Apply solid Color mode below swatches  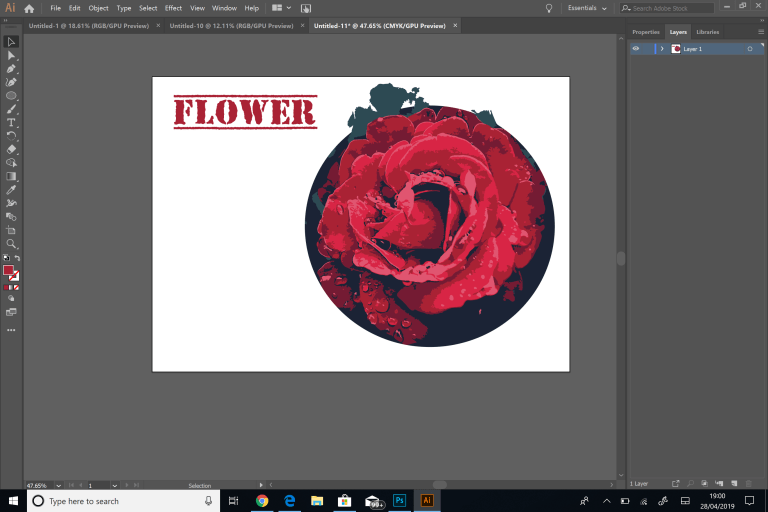coord(6,288)
